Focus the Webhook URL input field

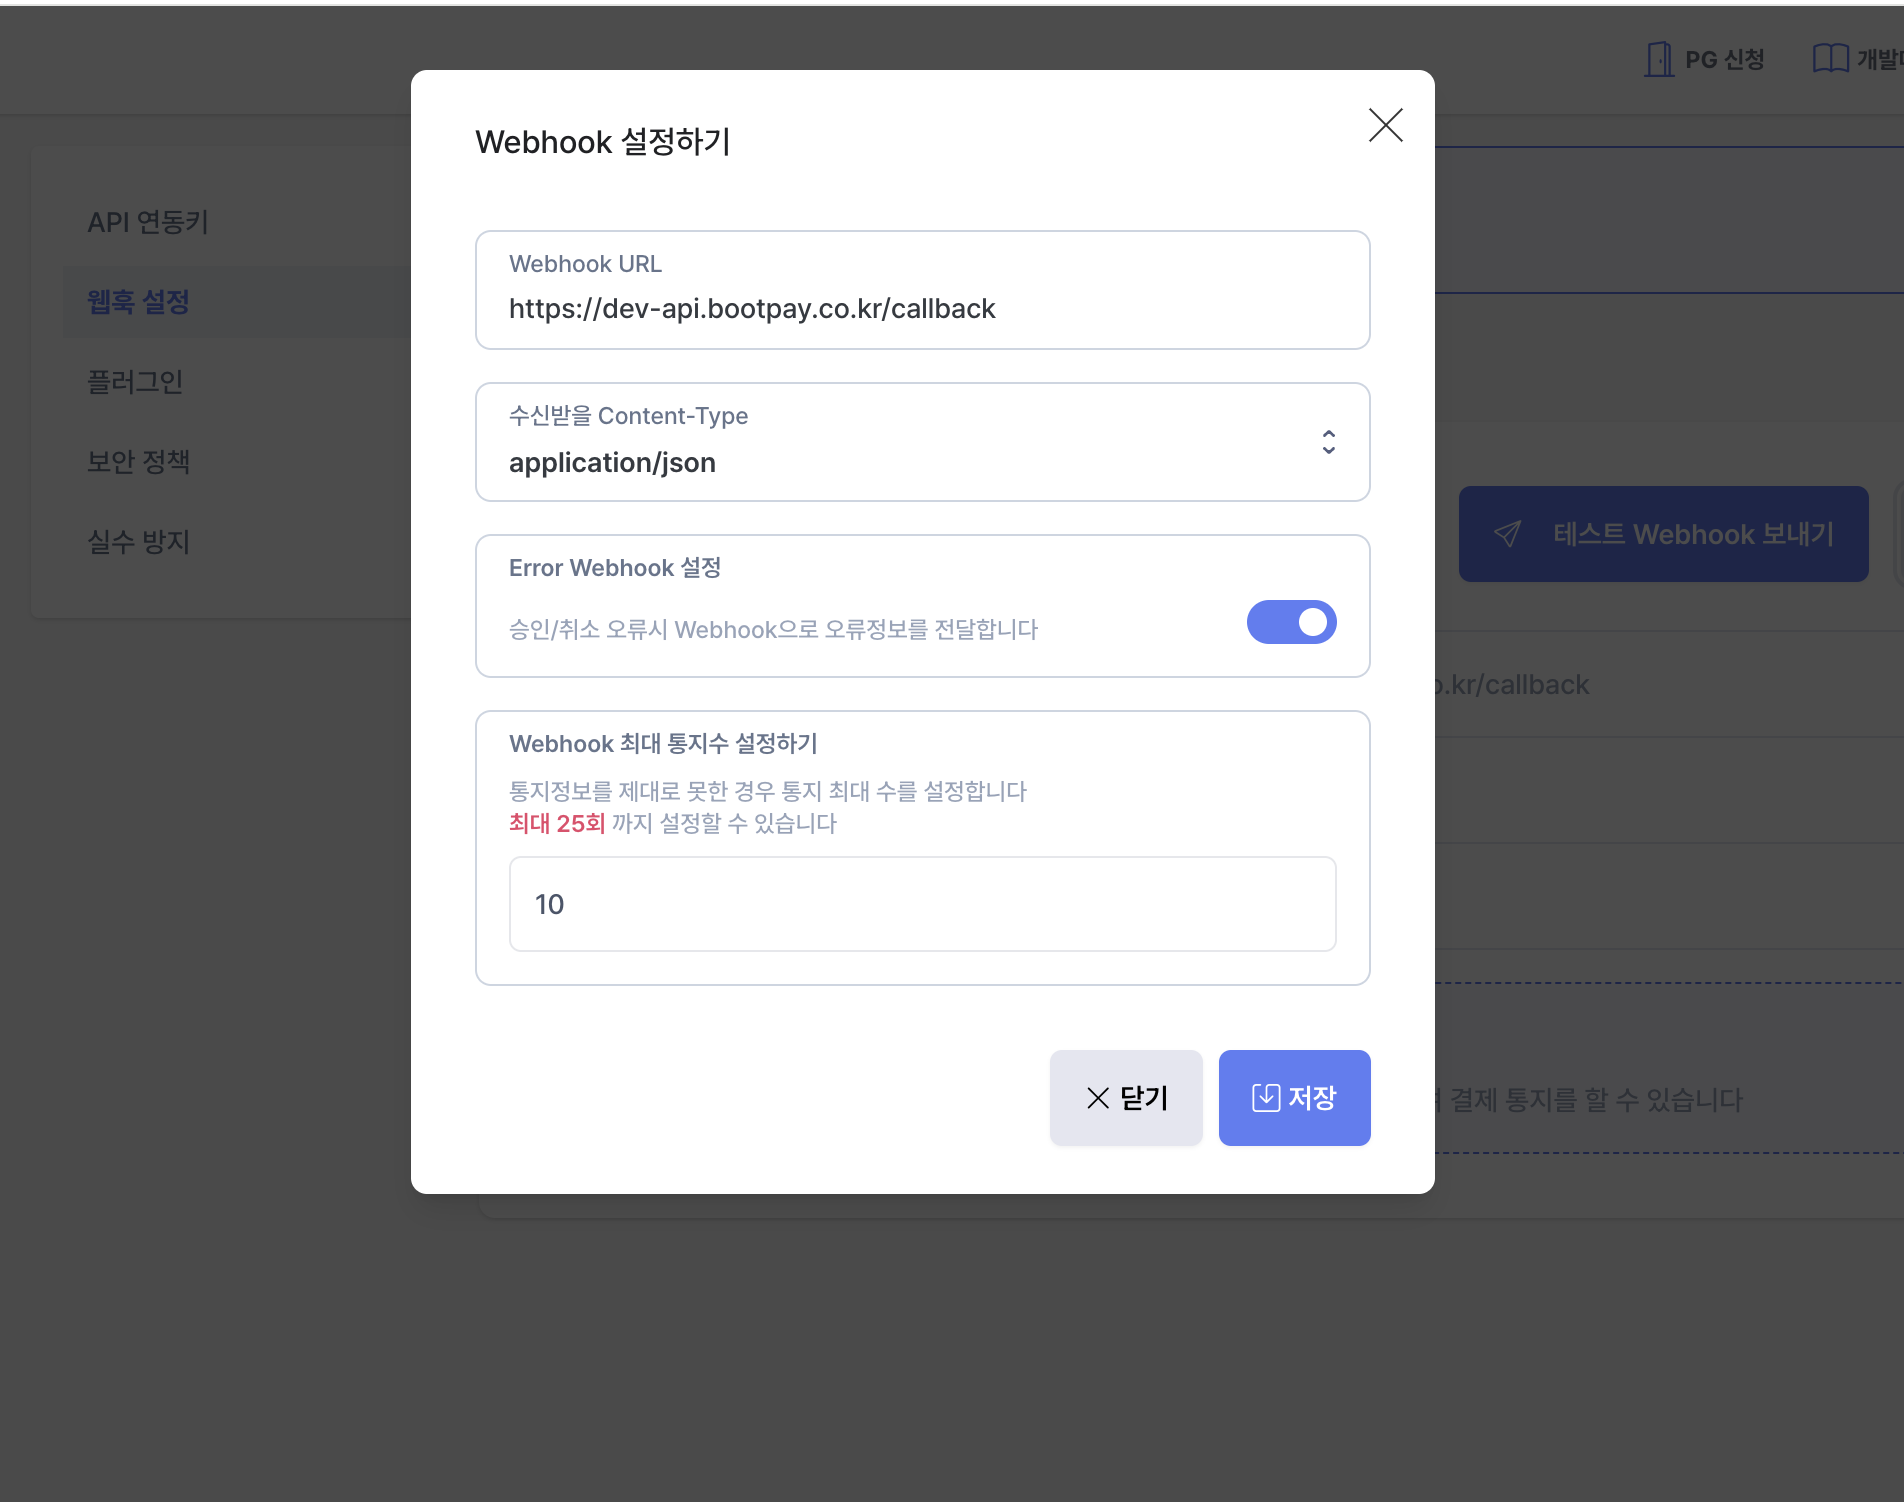(921, 309)
